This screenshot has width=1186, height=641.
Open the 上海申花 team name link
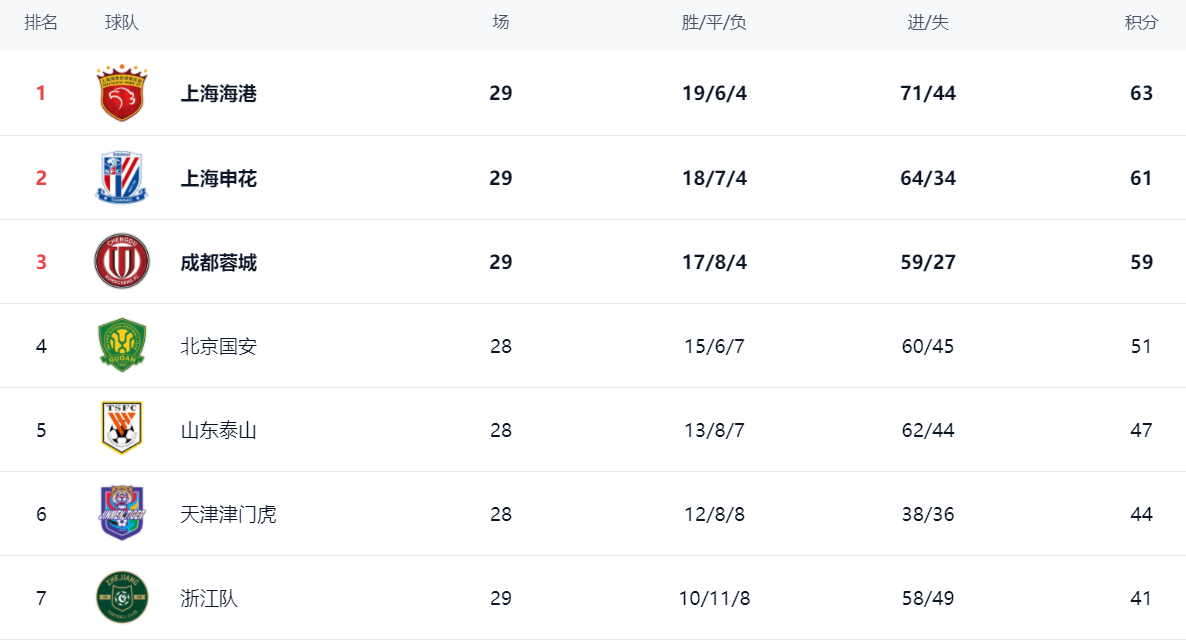(218, 179)
